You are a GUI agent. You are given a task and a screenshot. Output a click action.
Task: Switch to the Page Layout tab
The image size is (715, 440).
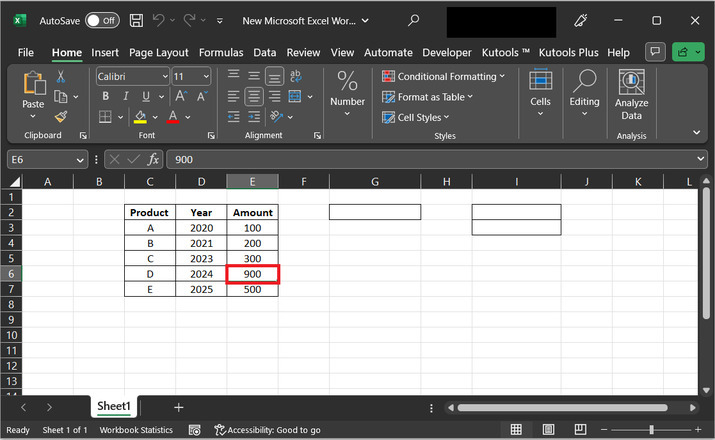click(x=158, y=52)
